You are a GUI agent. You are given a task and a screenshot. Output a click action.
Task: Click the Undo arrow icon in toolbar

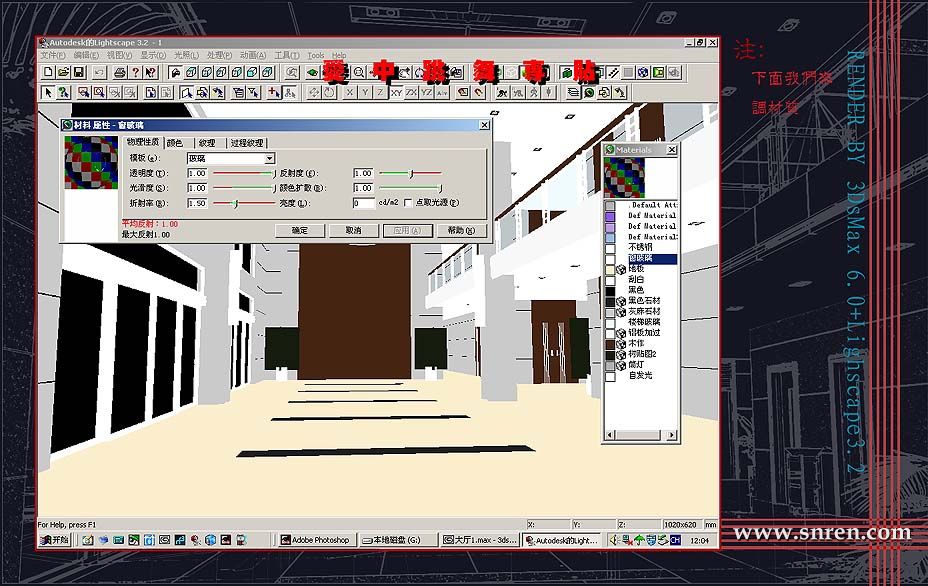(x=99, y=72)
